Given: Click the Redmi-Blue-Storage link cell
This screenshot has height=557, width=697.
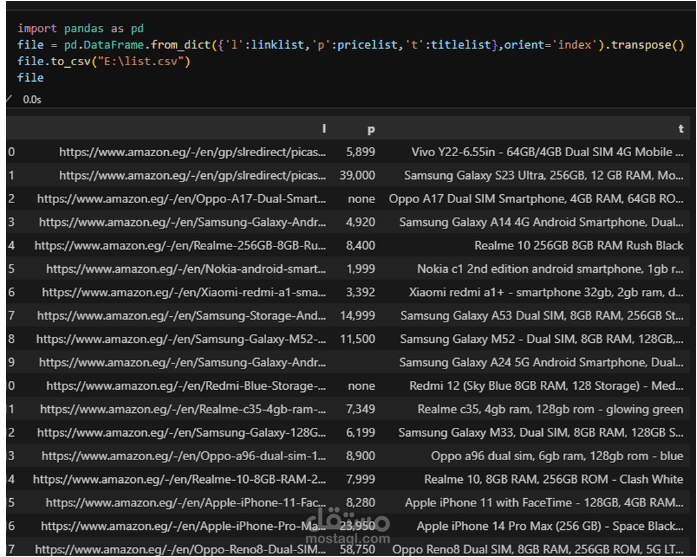Looking at the screenshot, I should [186, 386].
